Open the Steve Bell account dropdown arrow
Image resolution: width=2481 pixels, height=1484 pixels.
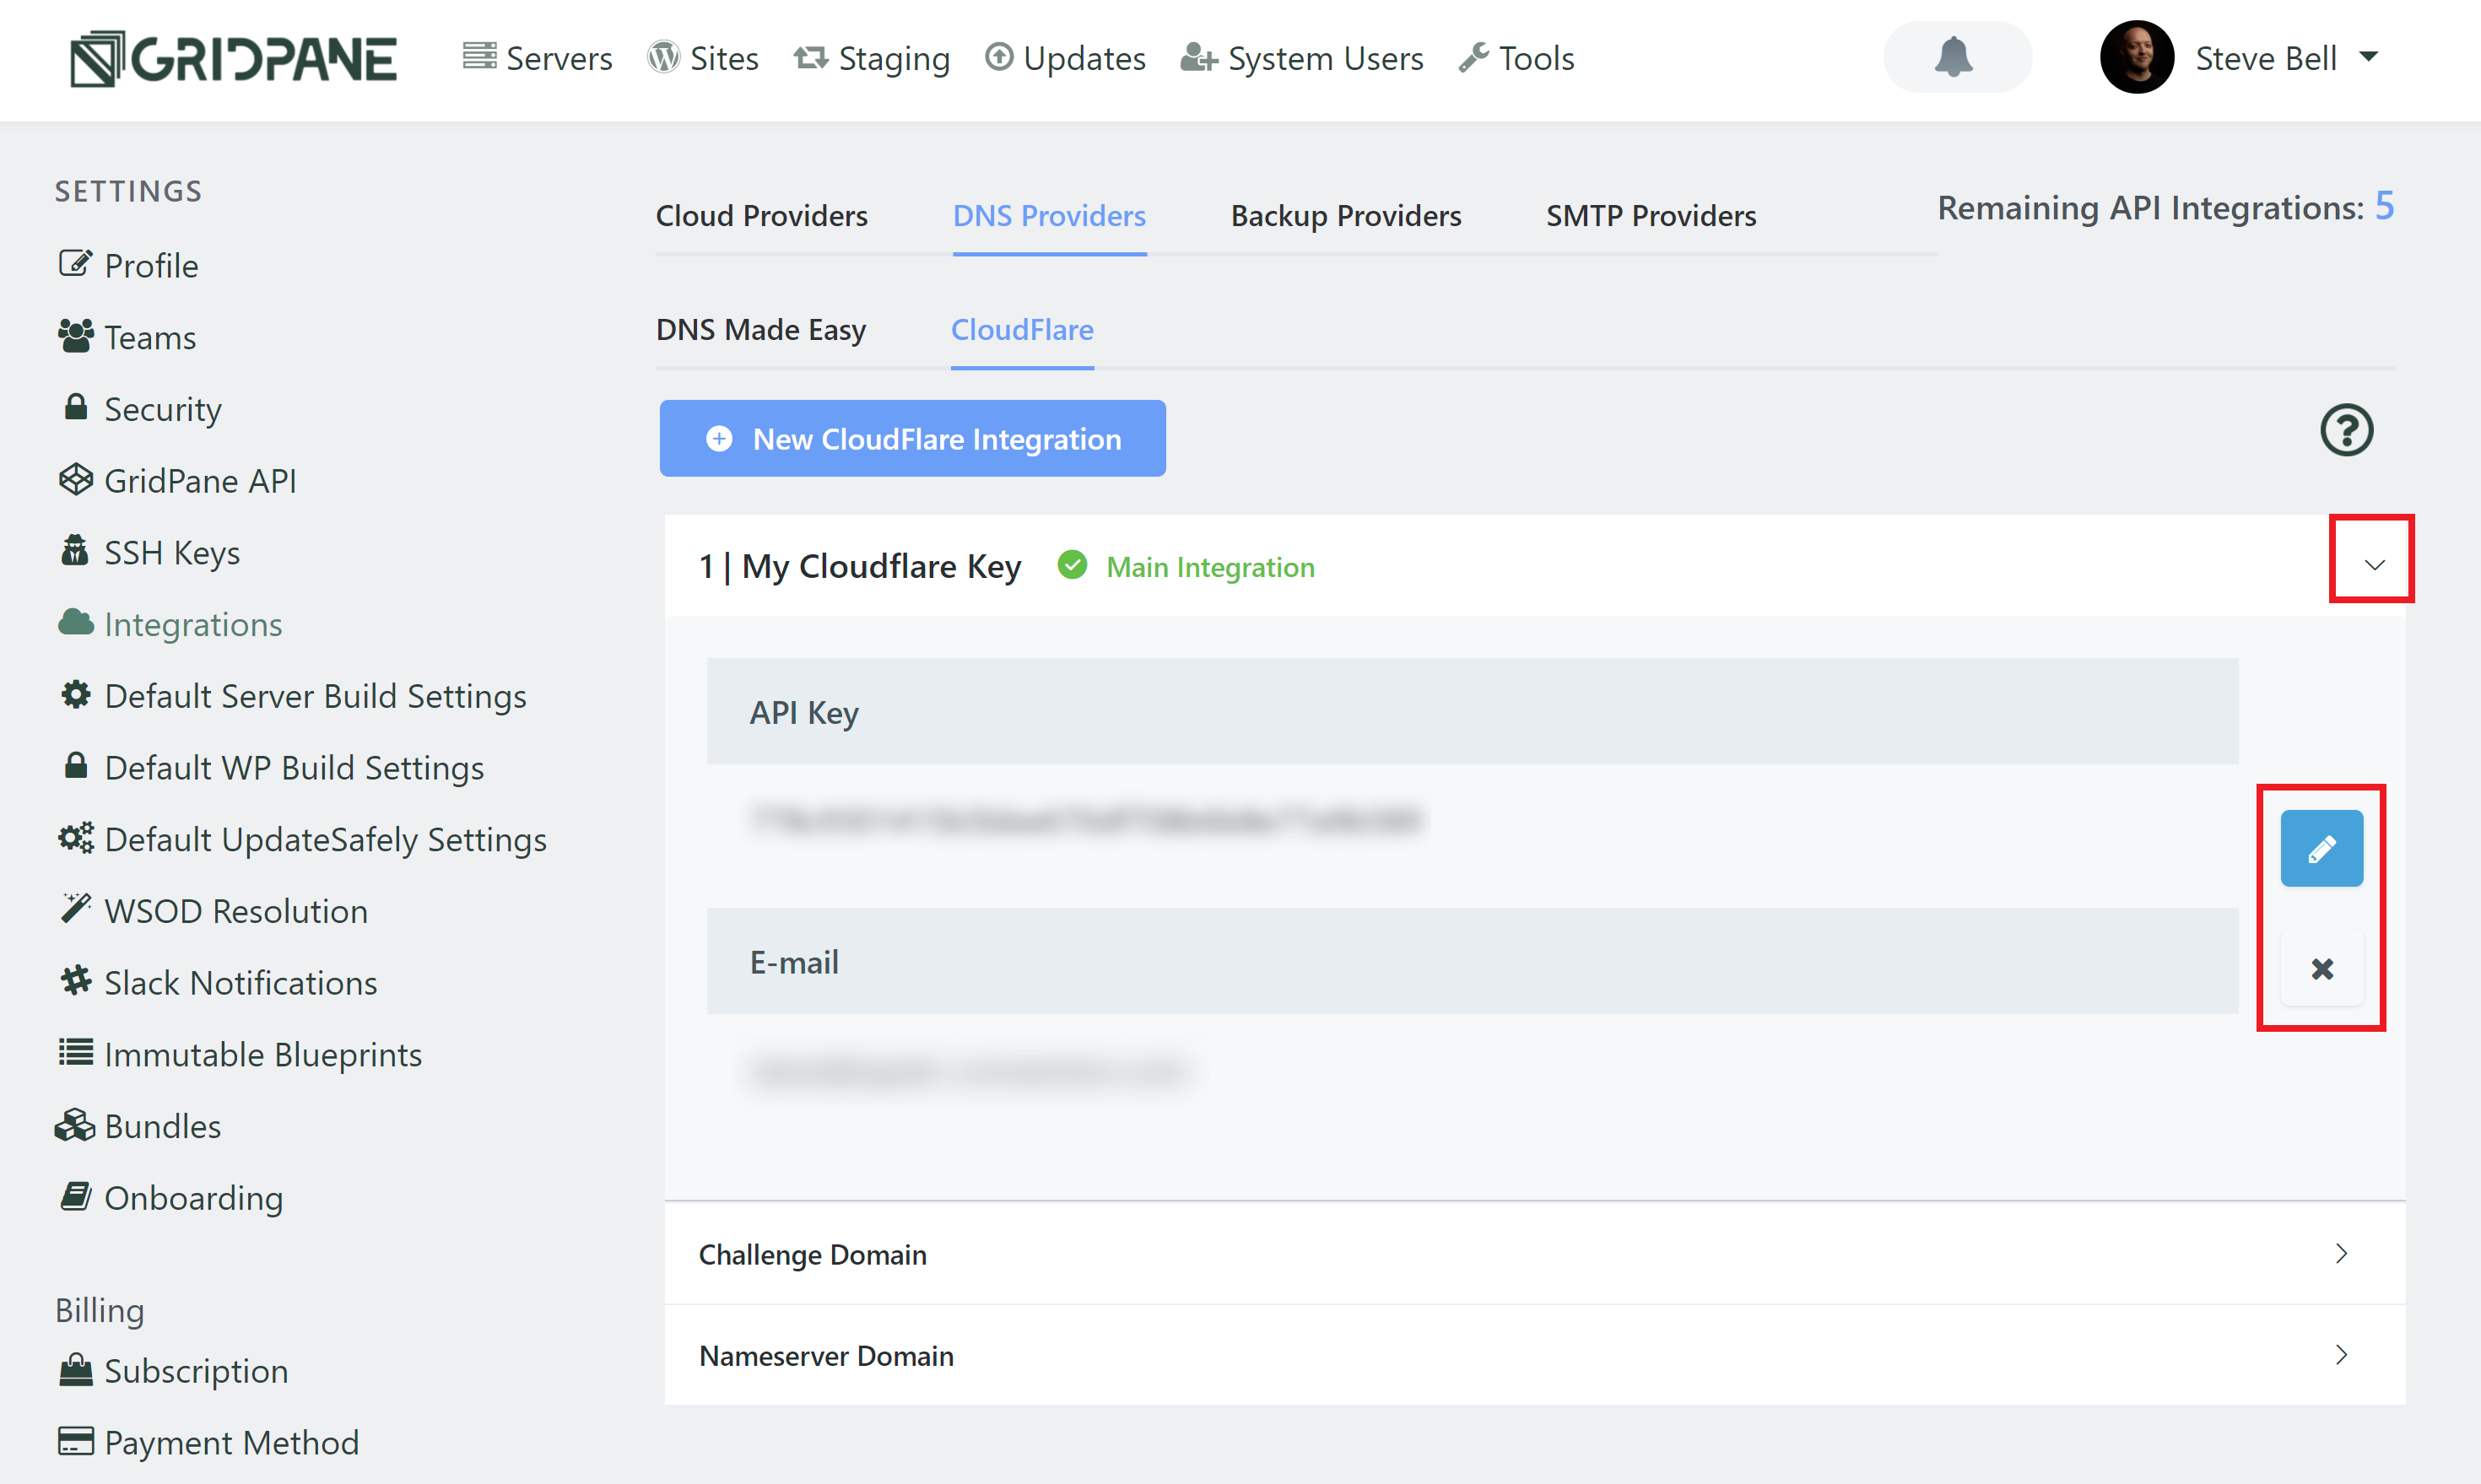2368,57
